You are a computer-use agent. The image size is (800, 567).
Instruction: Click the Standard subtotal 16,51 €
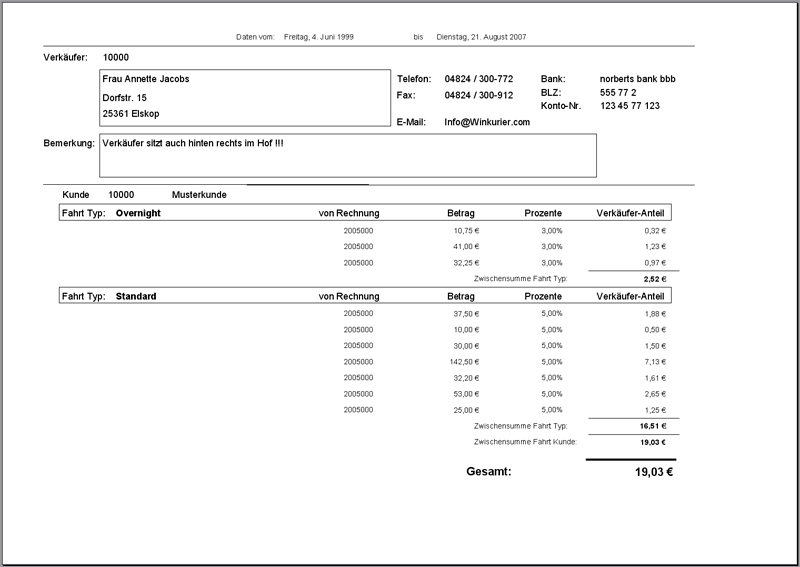coord(653,426)
